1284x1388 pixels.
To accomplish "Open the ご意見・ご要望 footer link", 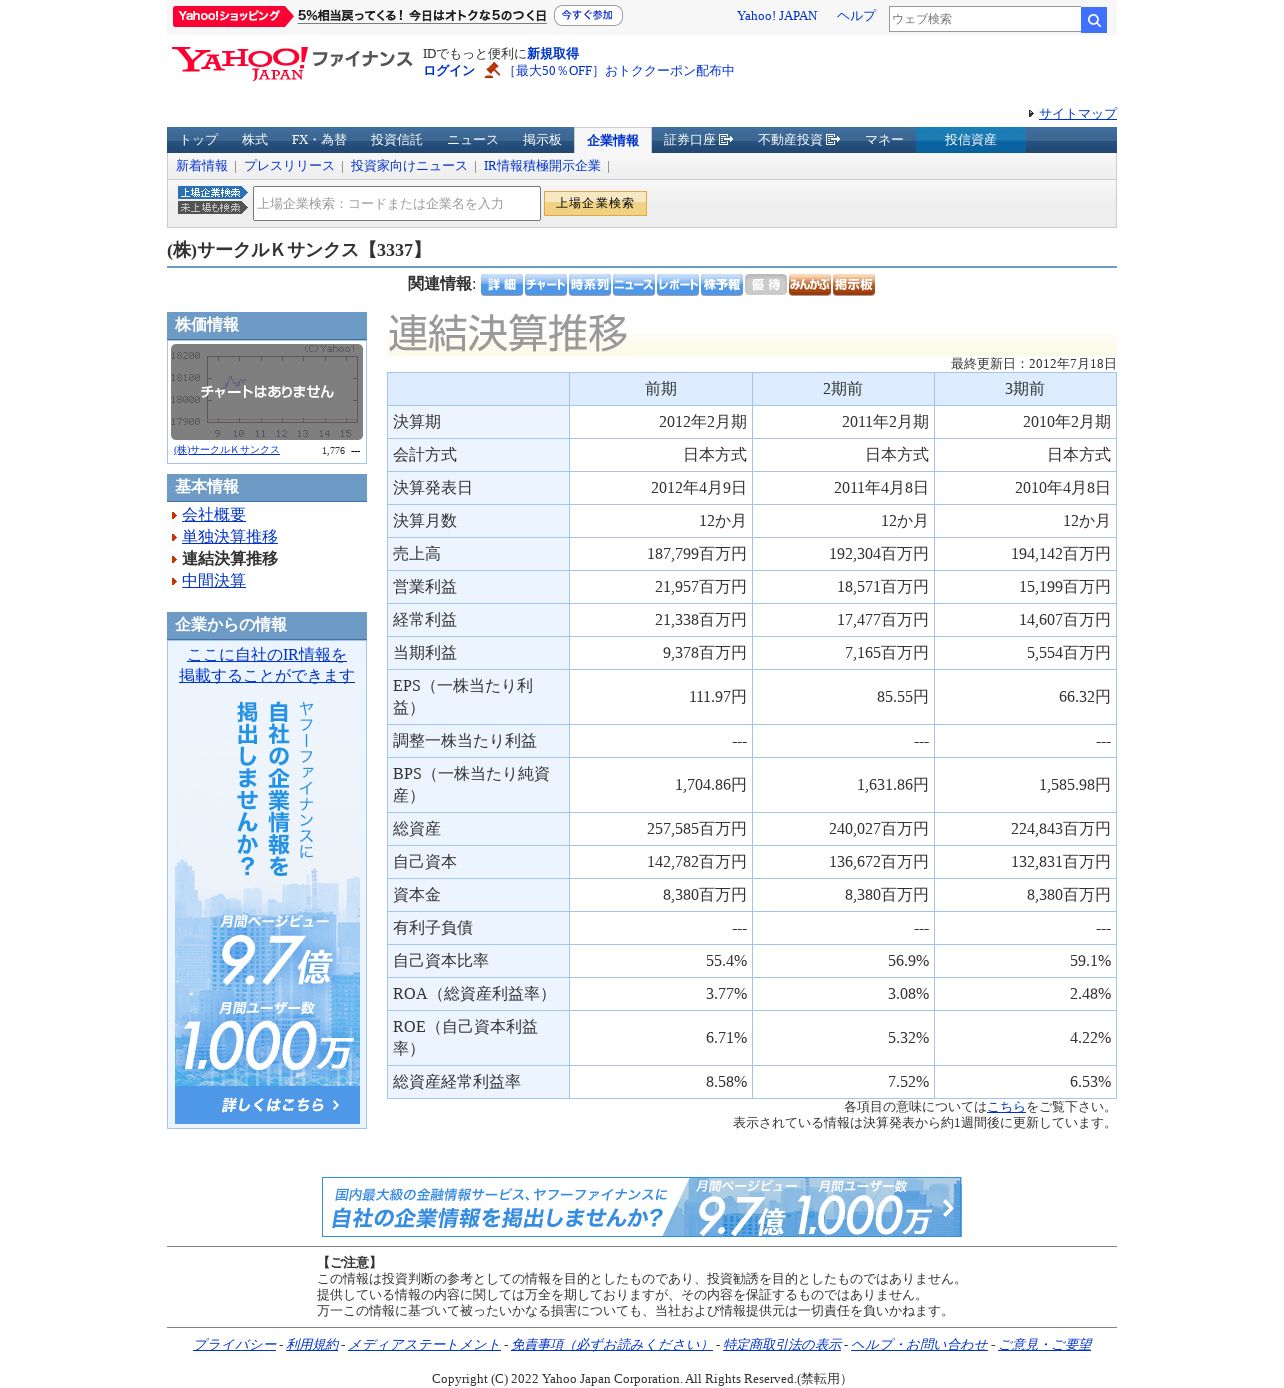I will point(1045,1345).
